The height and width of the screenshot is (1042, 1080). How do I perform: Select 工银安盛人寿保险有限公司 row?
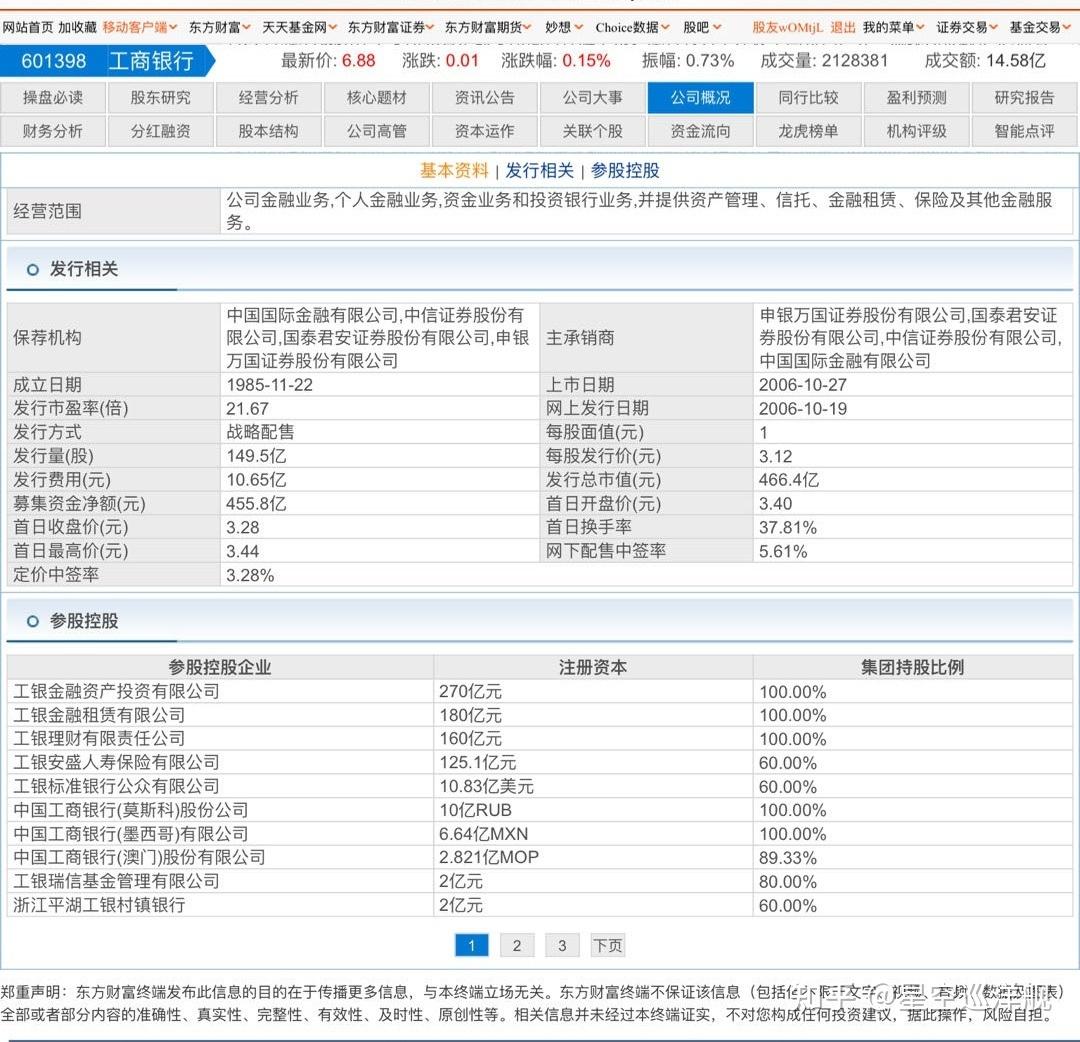pos(539,762)
